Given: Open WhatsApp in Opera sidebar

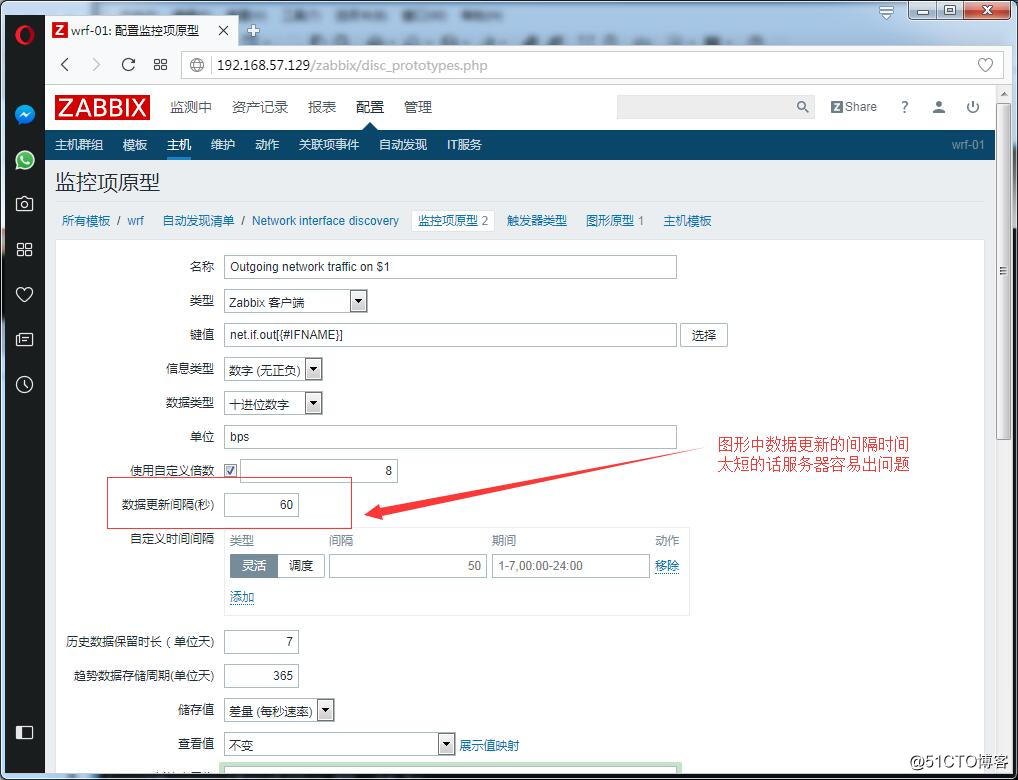Looking at the screenshot, I should pos(25,160).
